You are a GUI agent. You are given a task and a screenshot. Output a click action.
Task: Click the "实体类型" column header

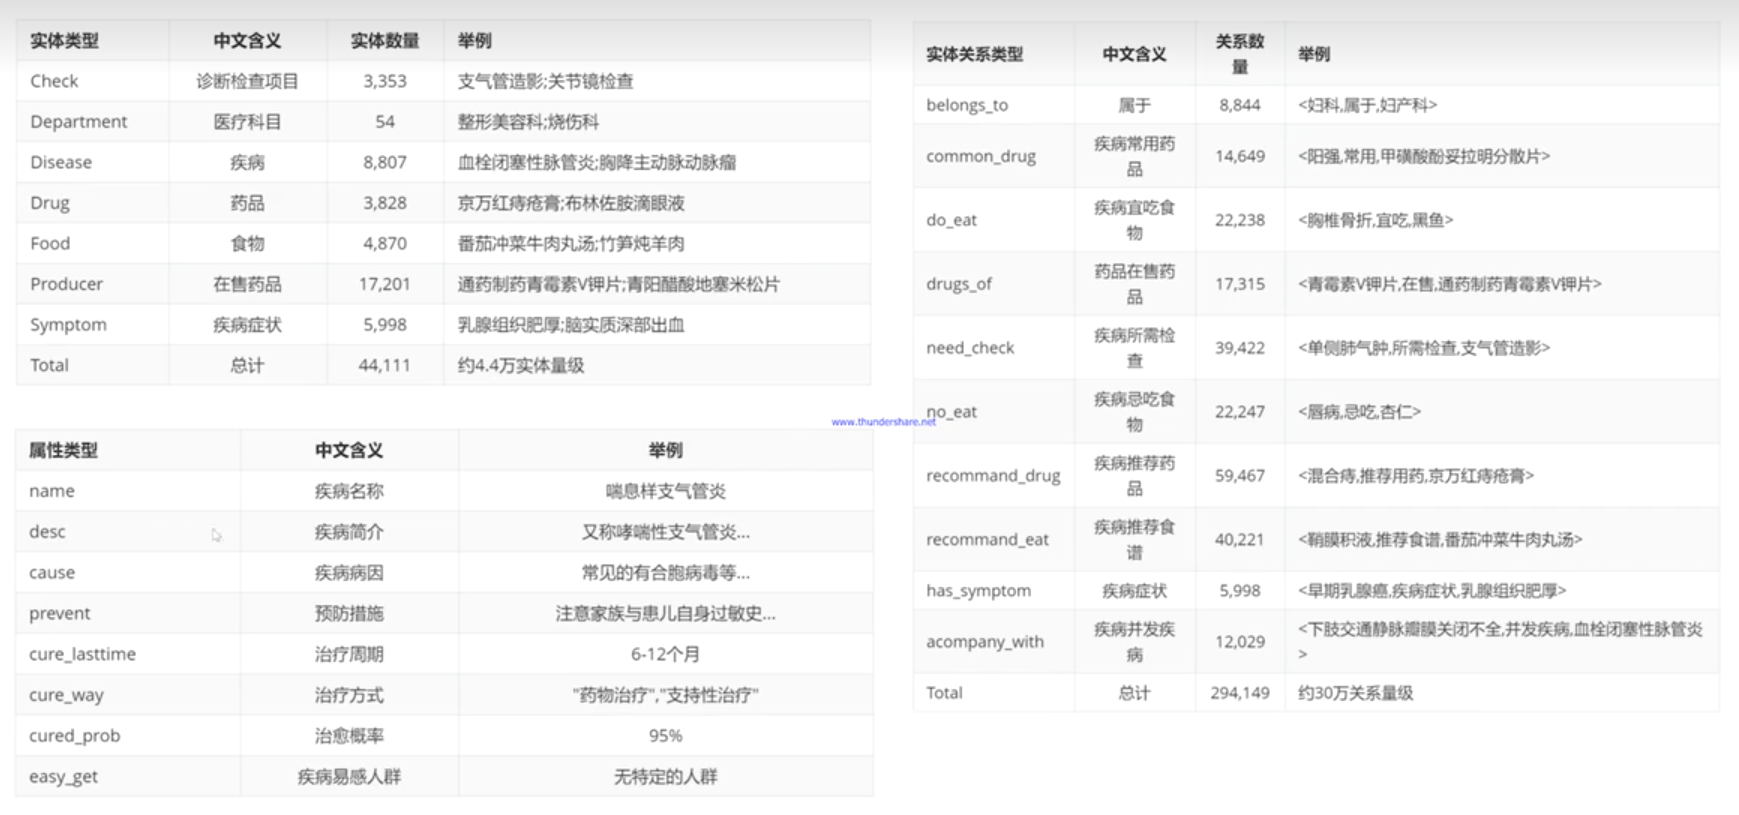point(64,41)
